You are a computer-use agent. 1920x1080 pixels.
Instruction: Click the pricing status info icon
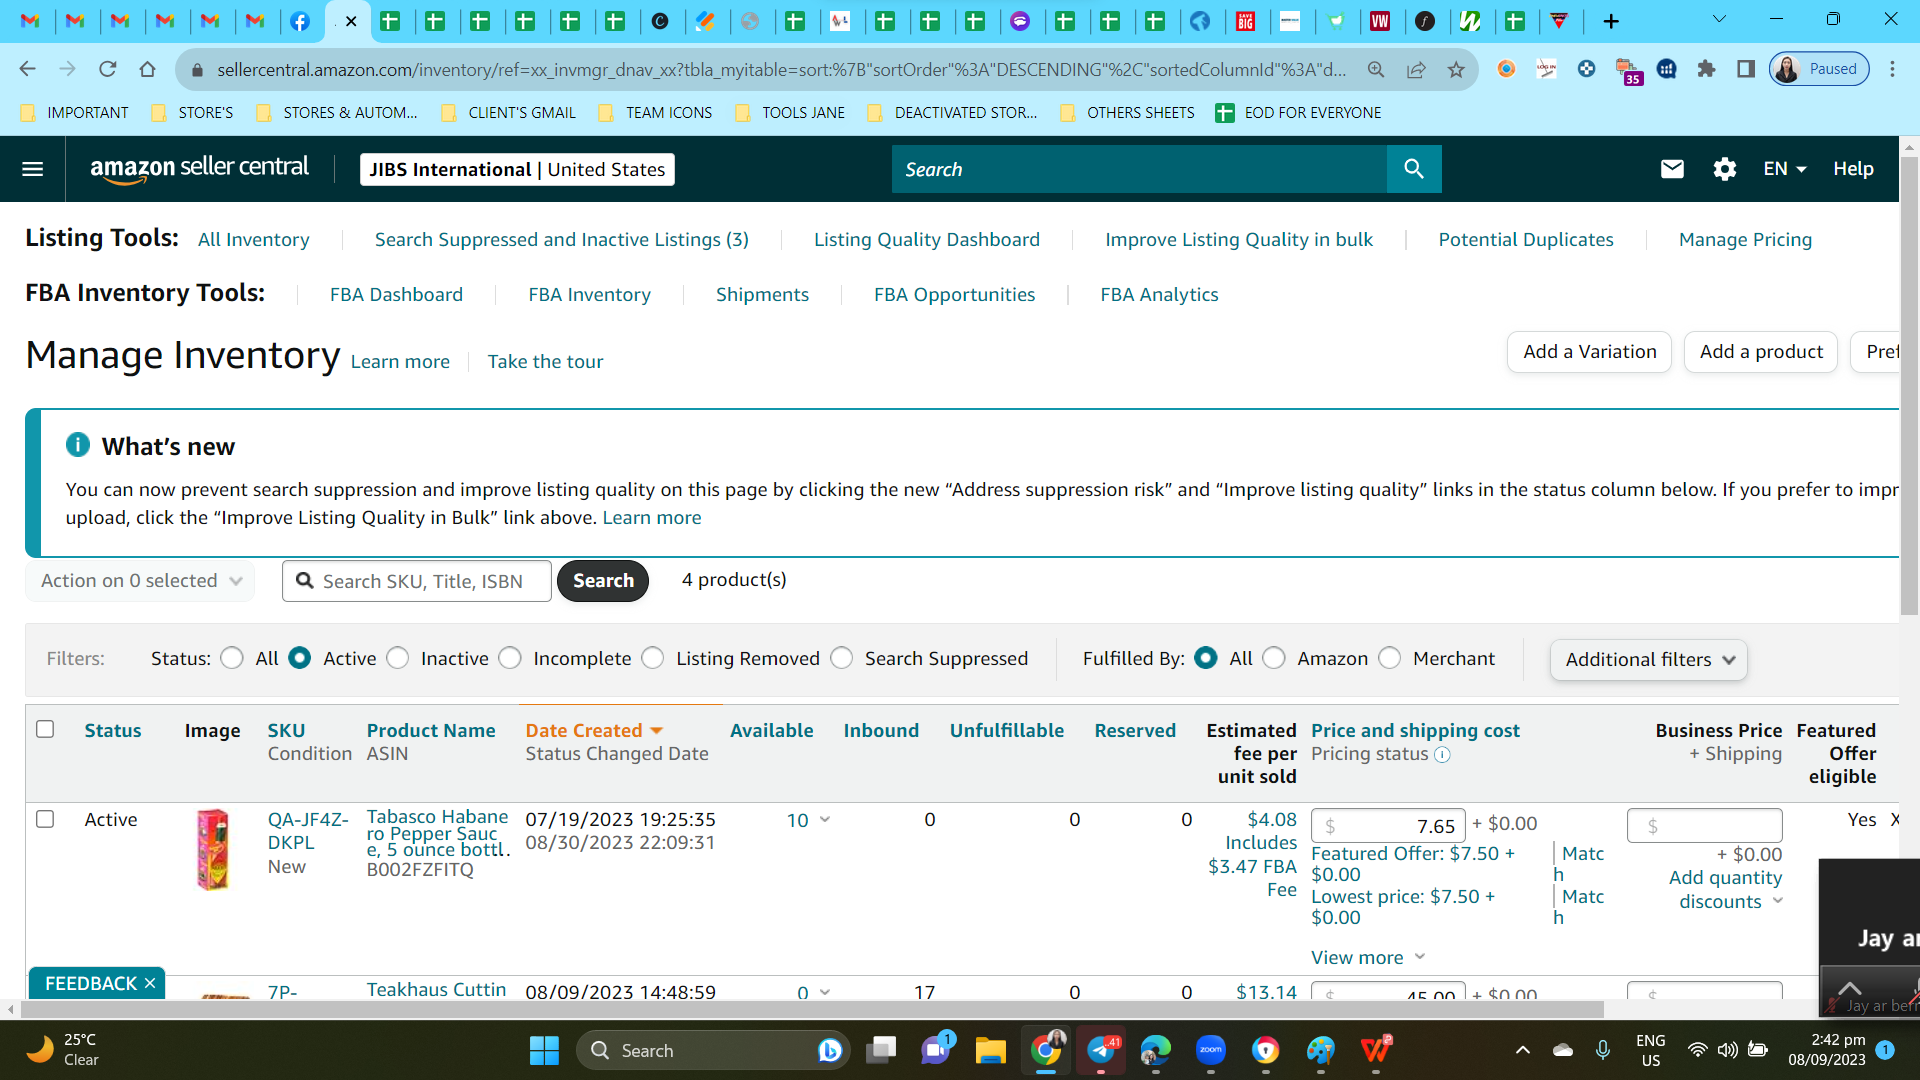[x=1442, y=755]
